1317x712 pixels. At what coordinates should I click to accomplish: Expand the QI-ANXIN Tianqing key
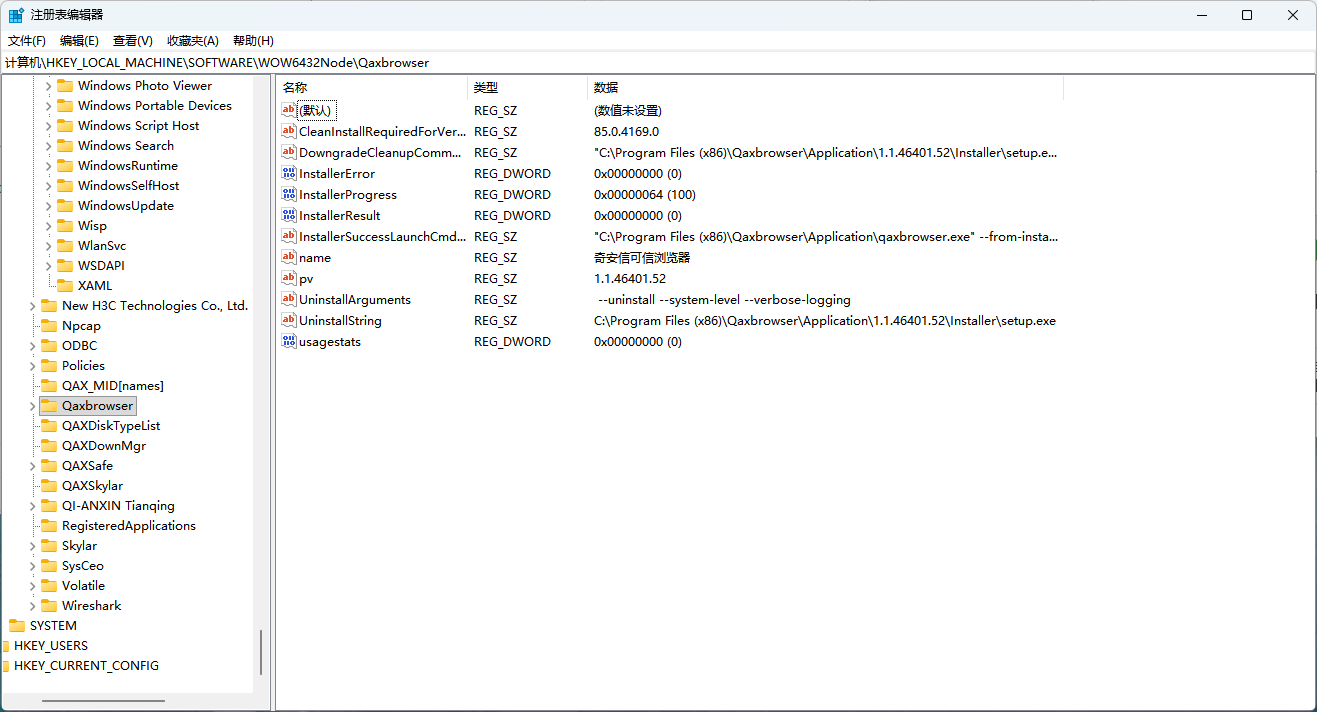coord(32,506)
